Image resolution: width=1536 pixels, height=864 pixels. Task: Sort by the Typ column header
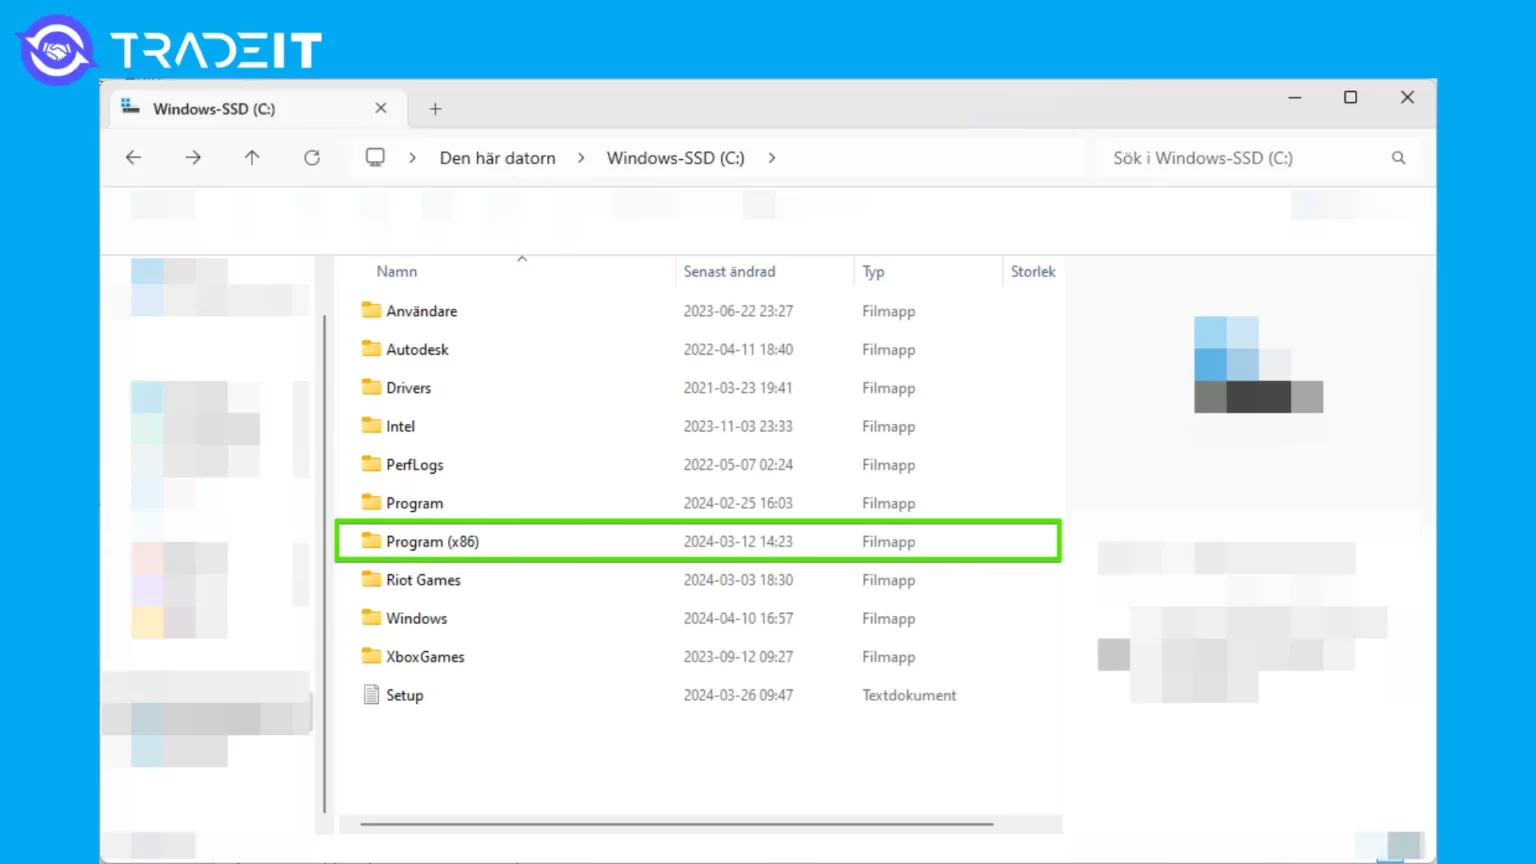873,272
